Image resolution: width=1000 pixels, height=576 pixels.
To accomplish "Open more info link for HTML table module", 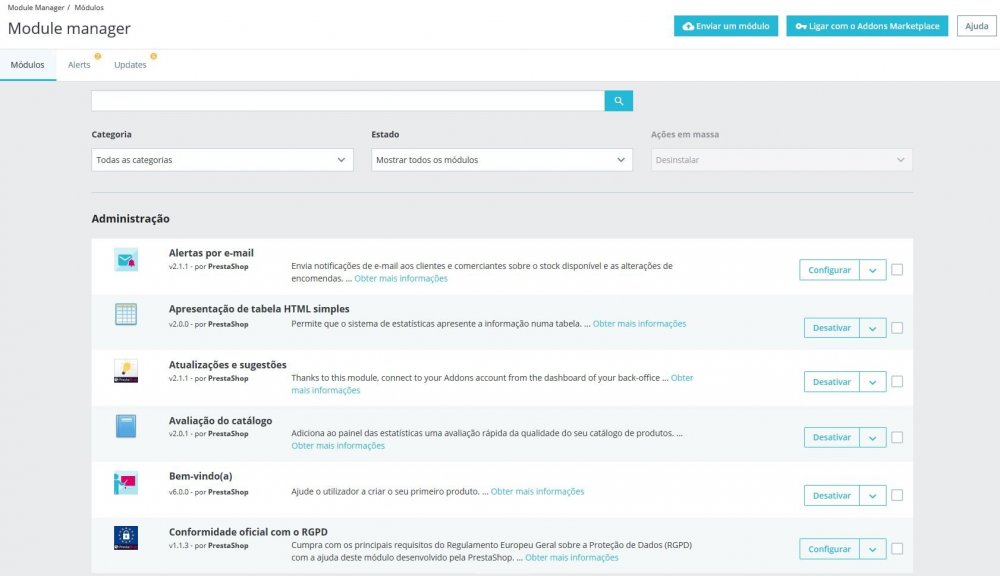I will (x=639, y=323).
